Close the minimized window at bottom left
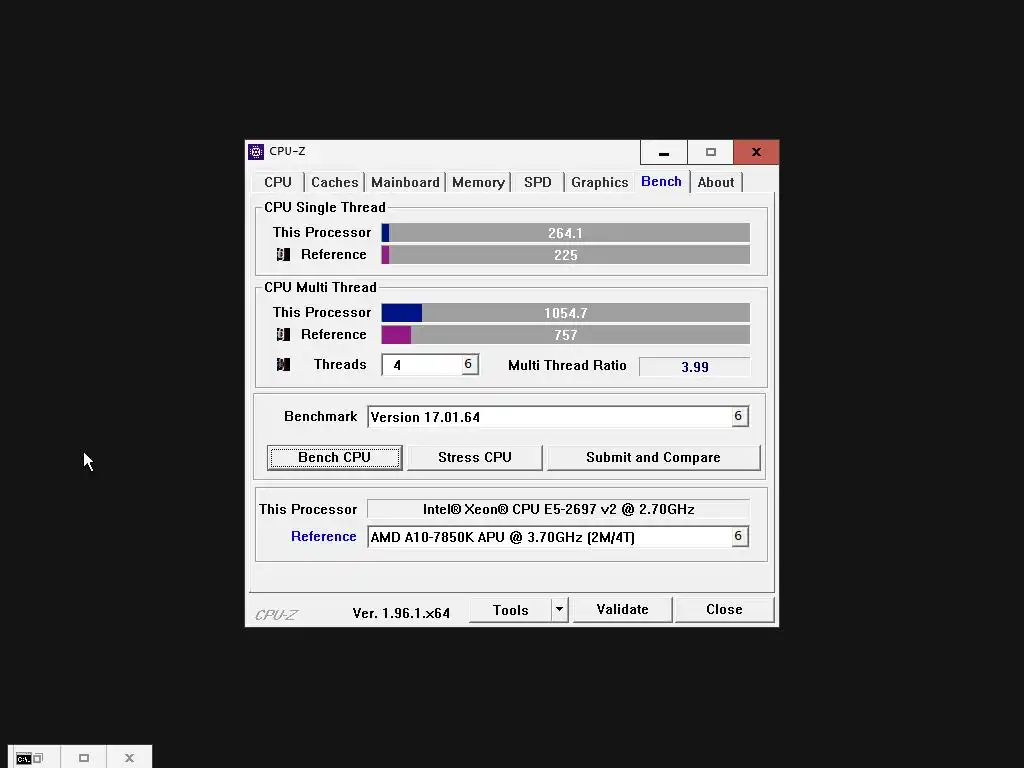 coord(129,758)
